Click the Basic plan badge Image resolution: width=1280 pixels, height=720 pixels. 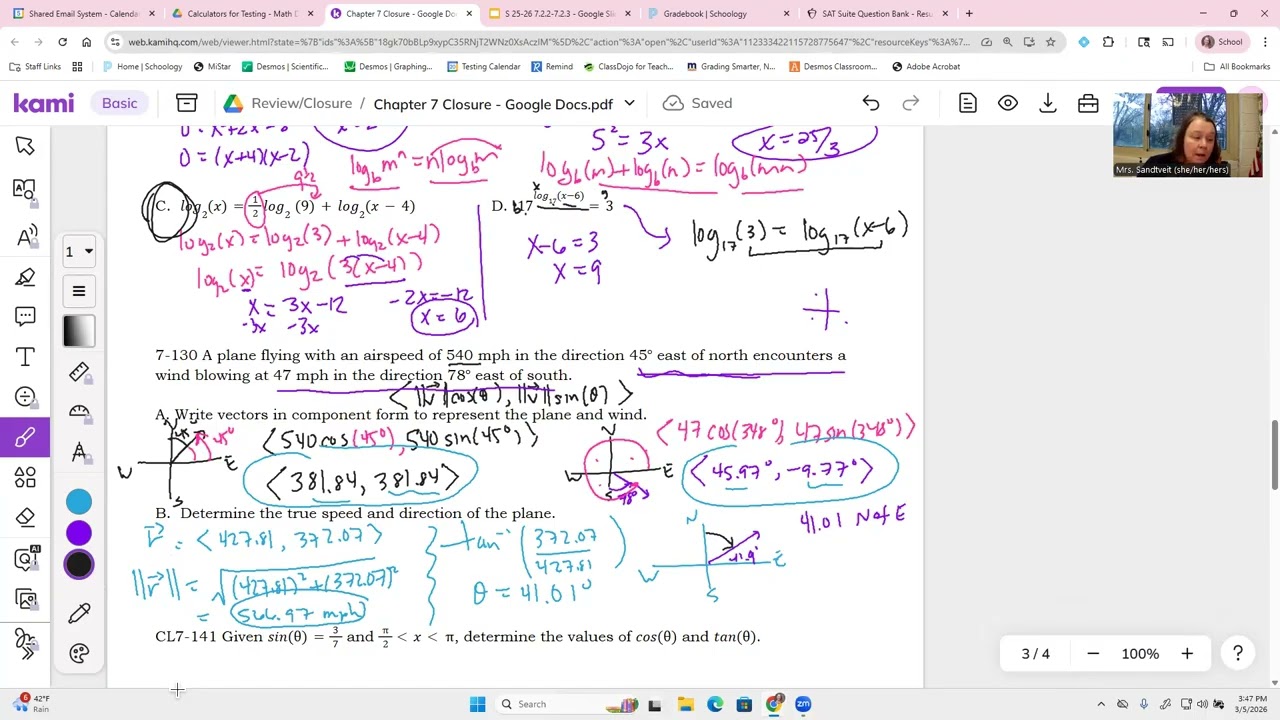click(x=119, y=103)
